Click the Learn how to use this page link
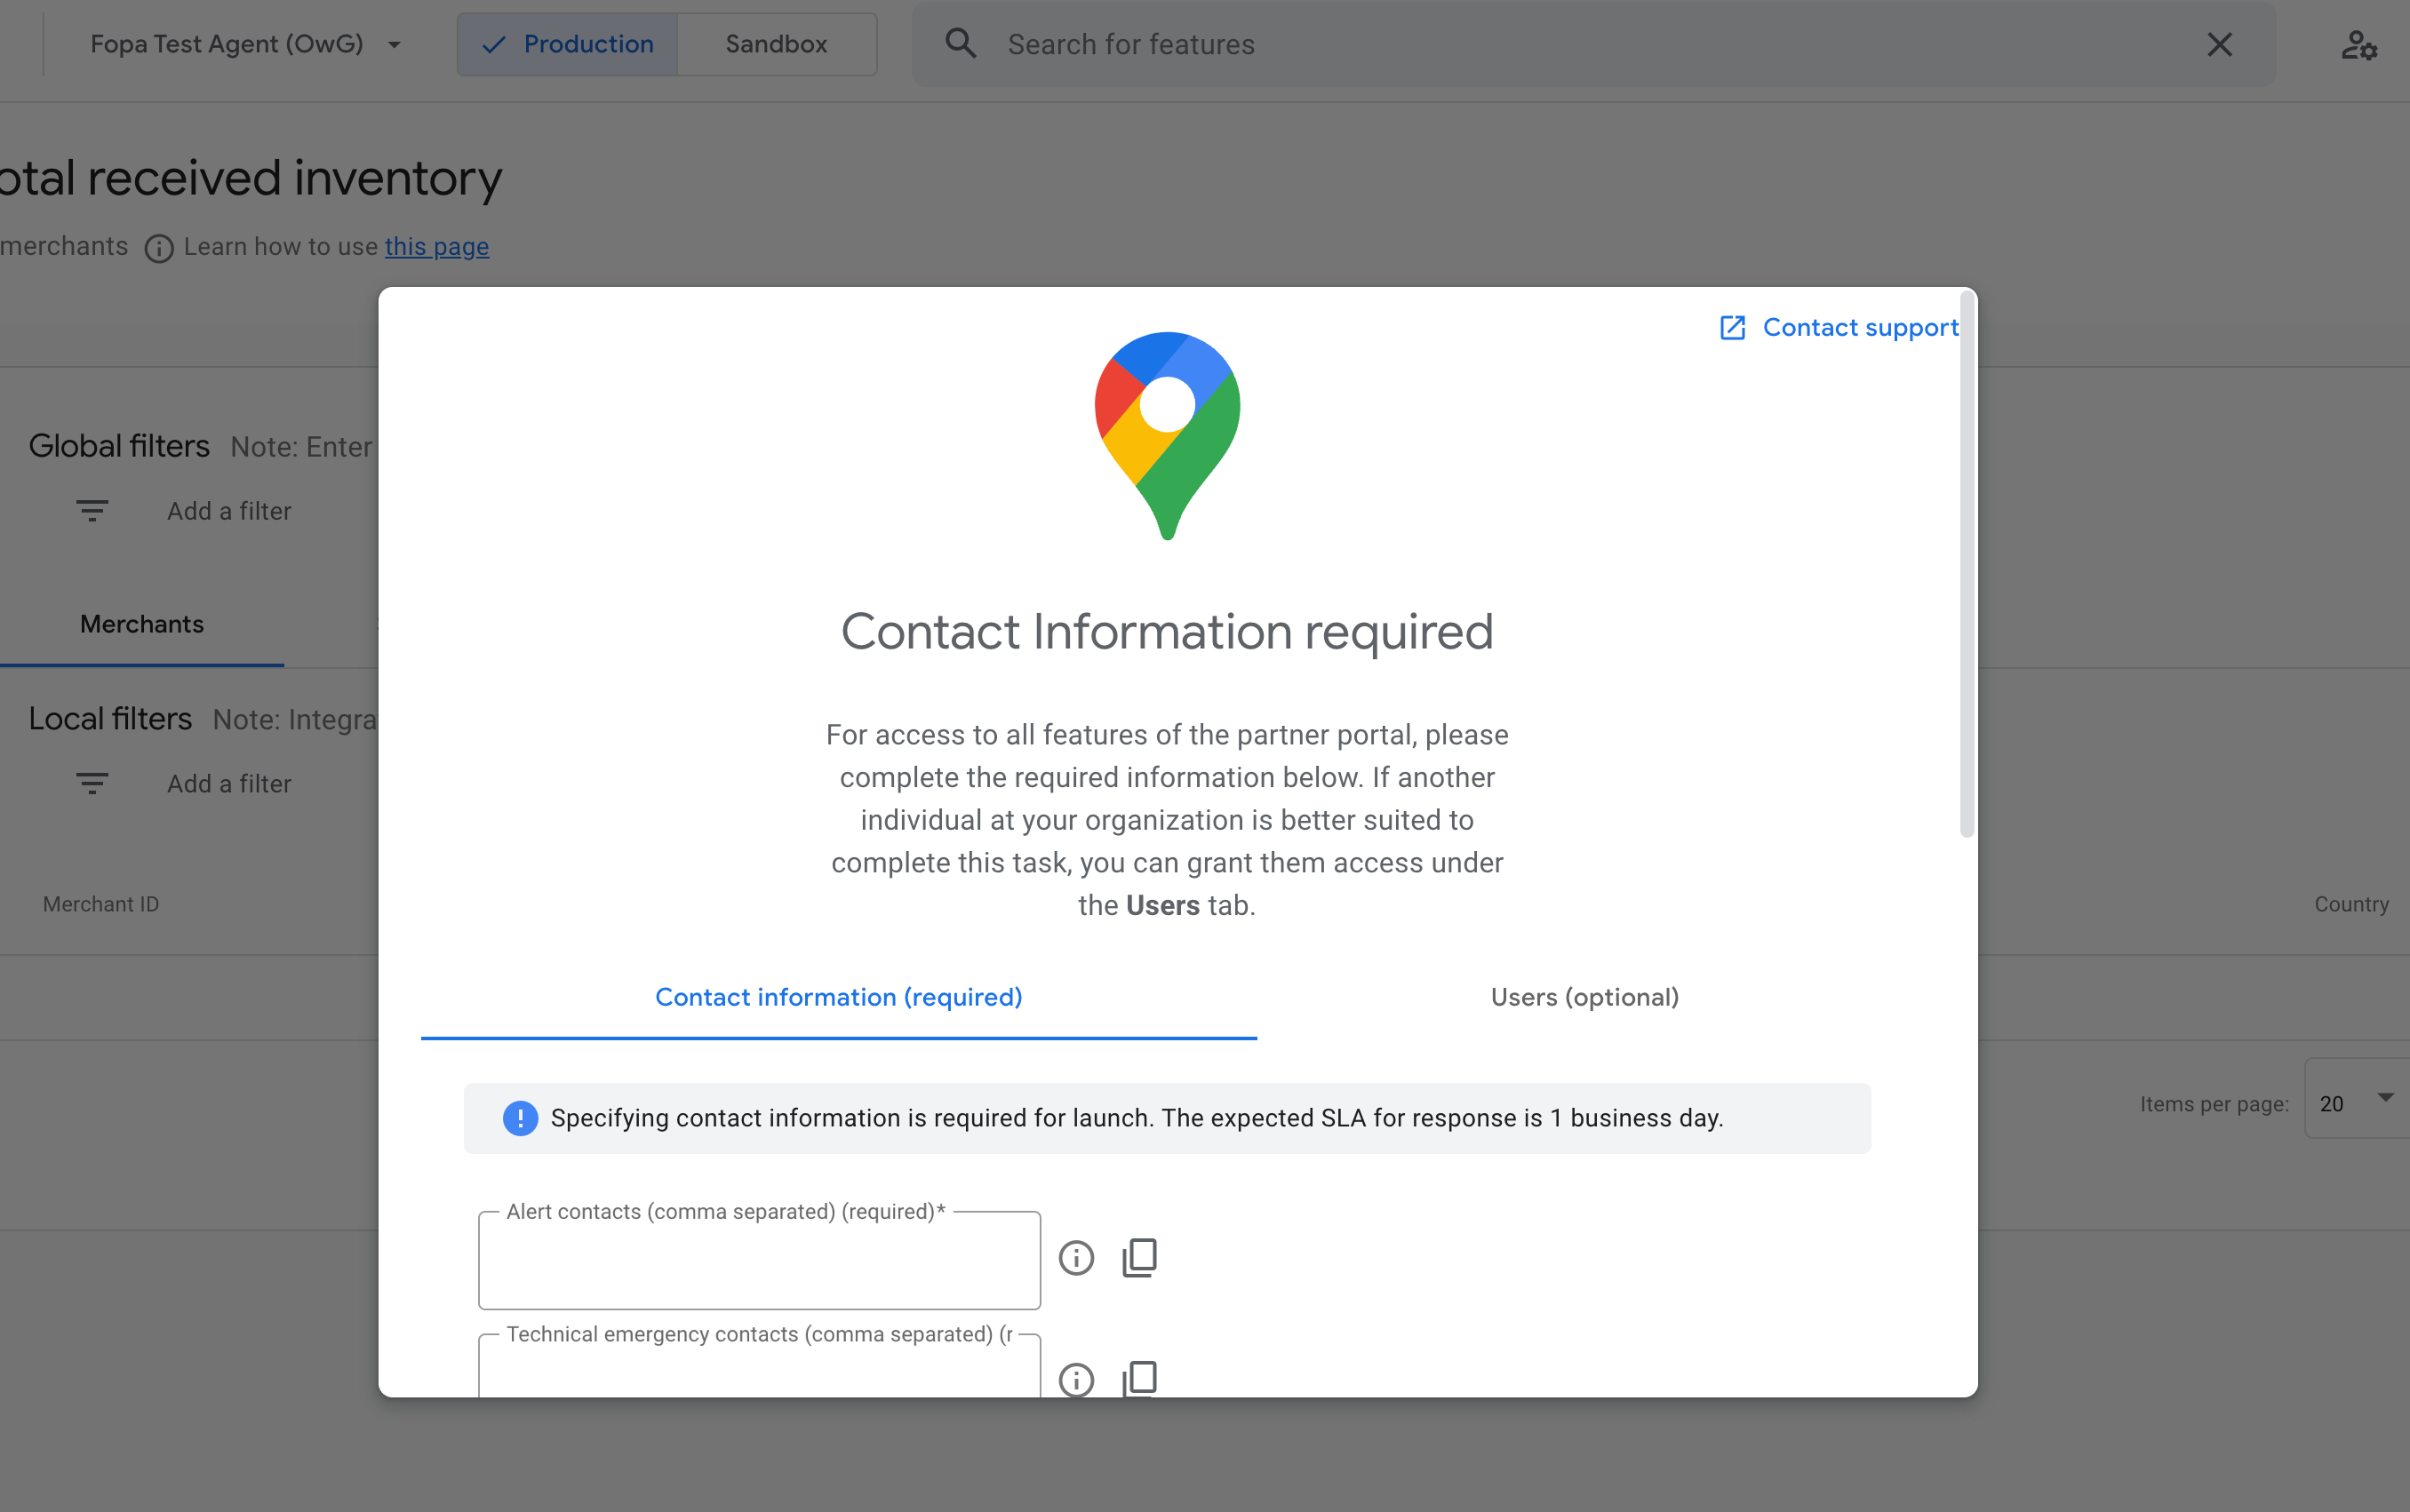This screenshot has height=1512, width=2410. [434, 245]
